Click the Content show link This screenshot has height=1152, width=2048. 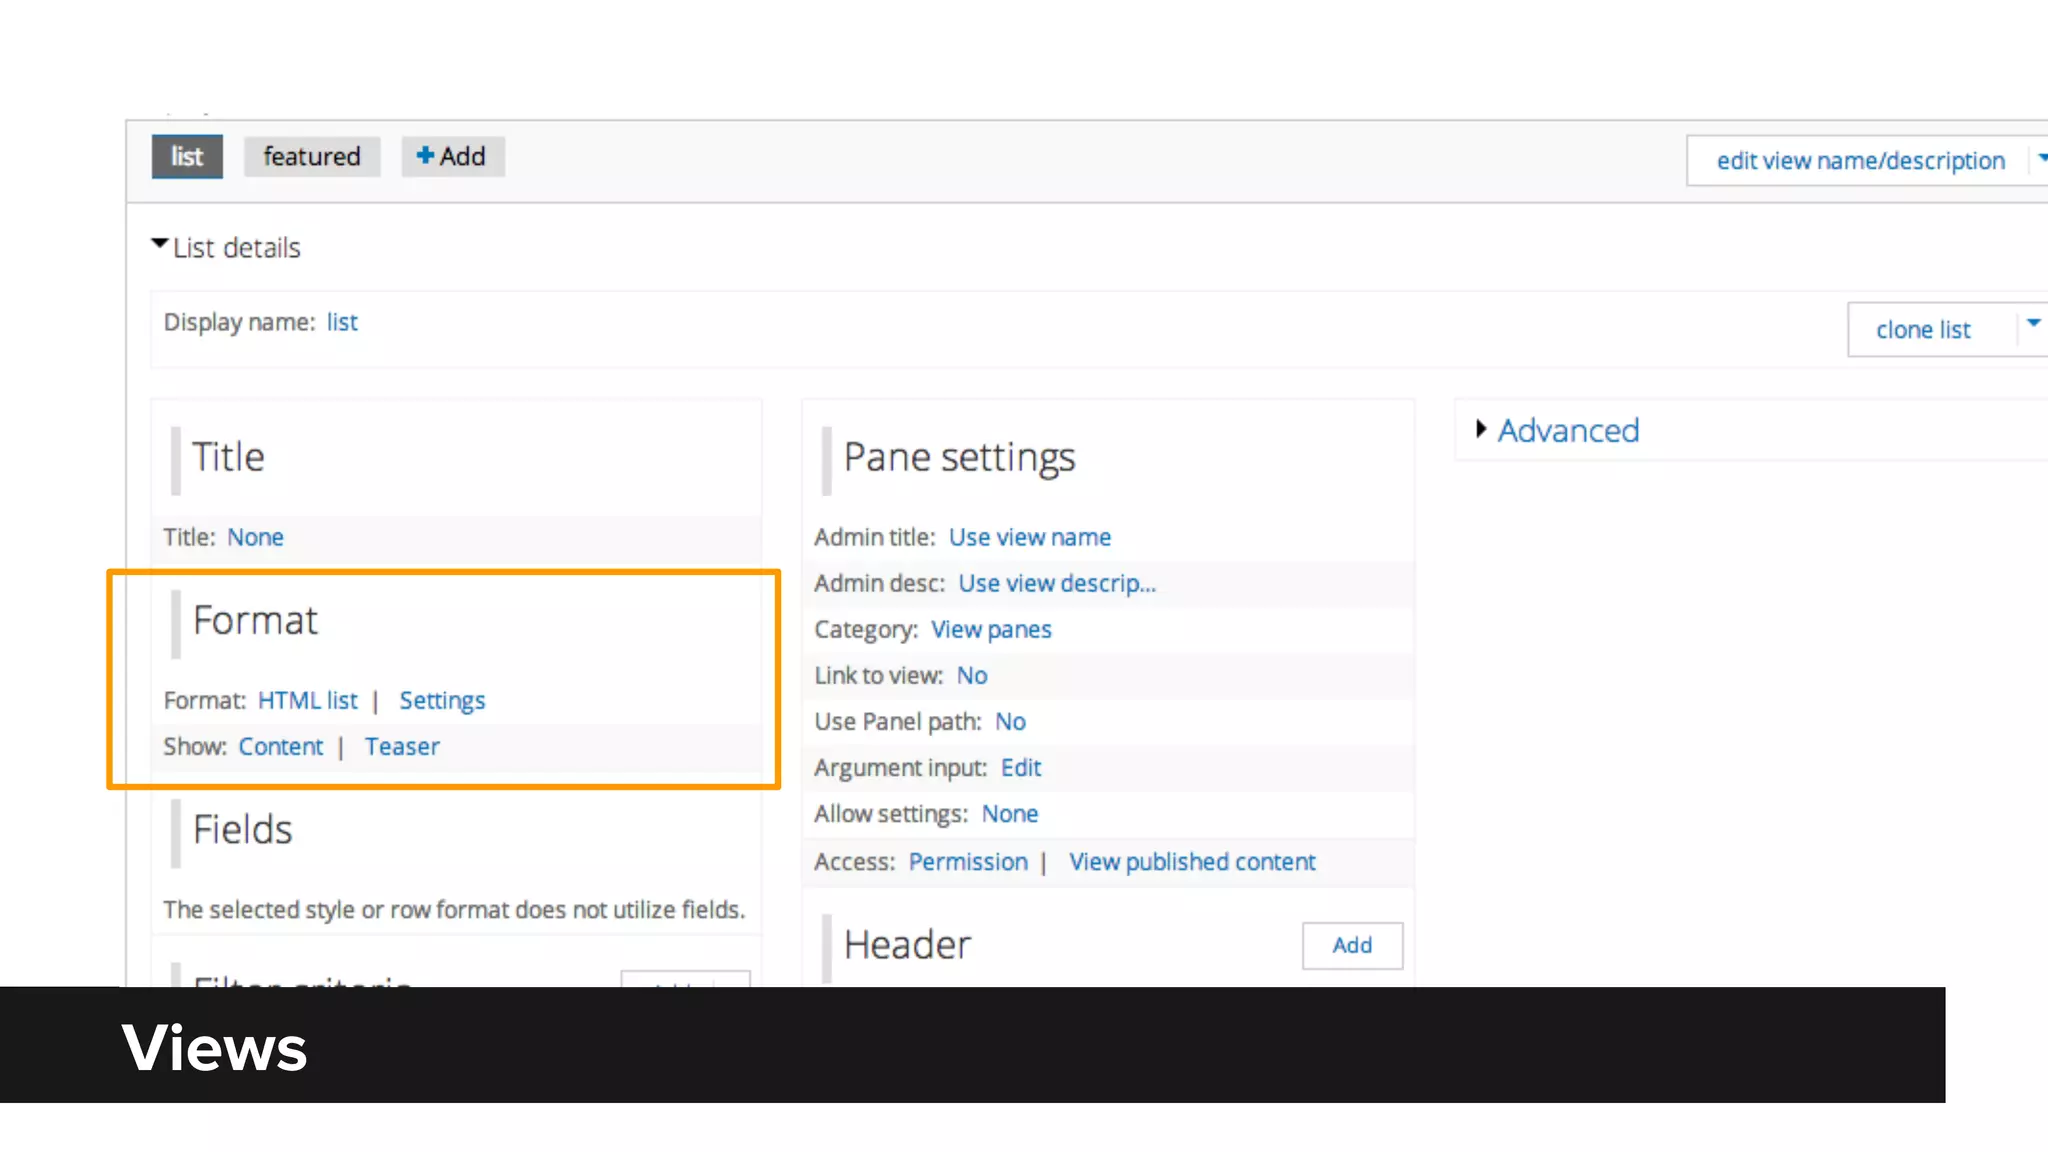click(280, 746)
